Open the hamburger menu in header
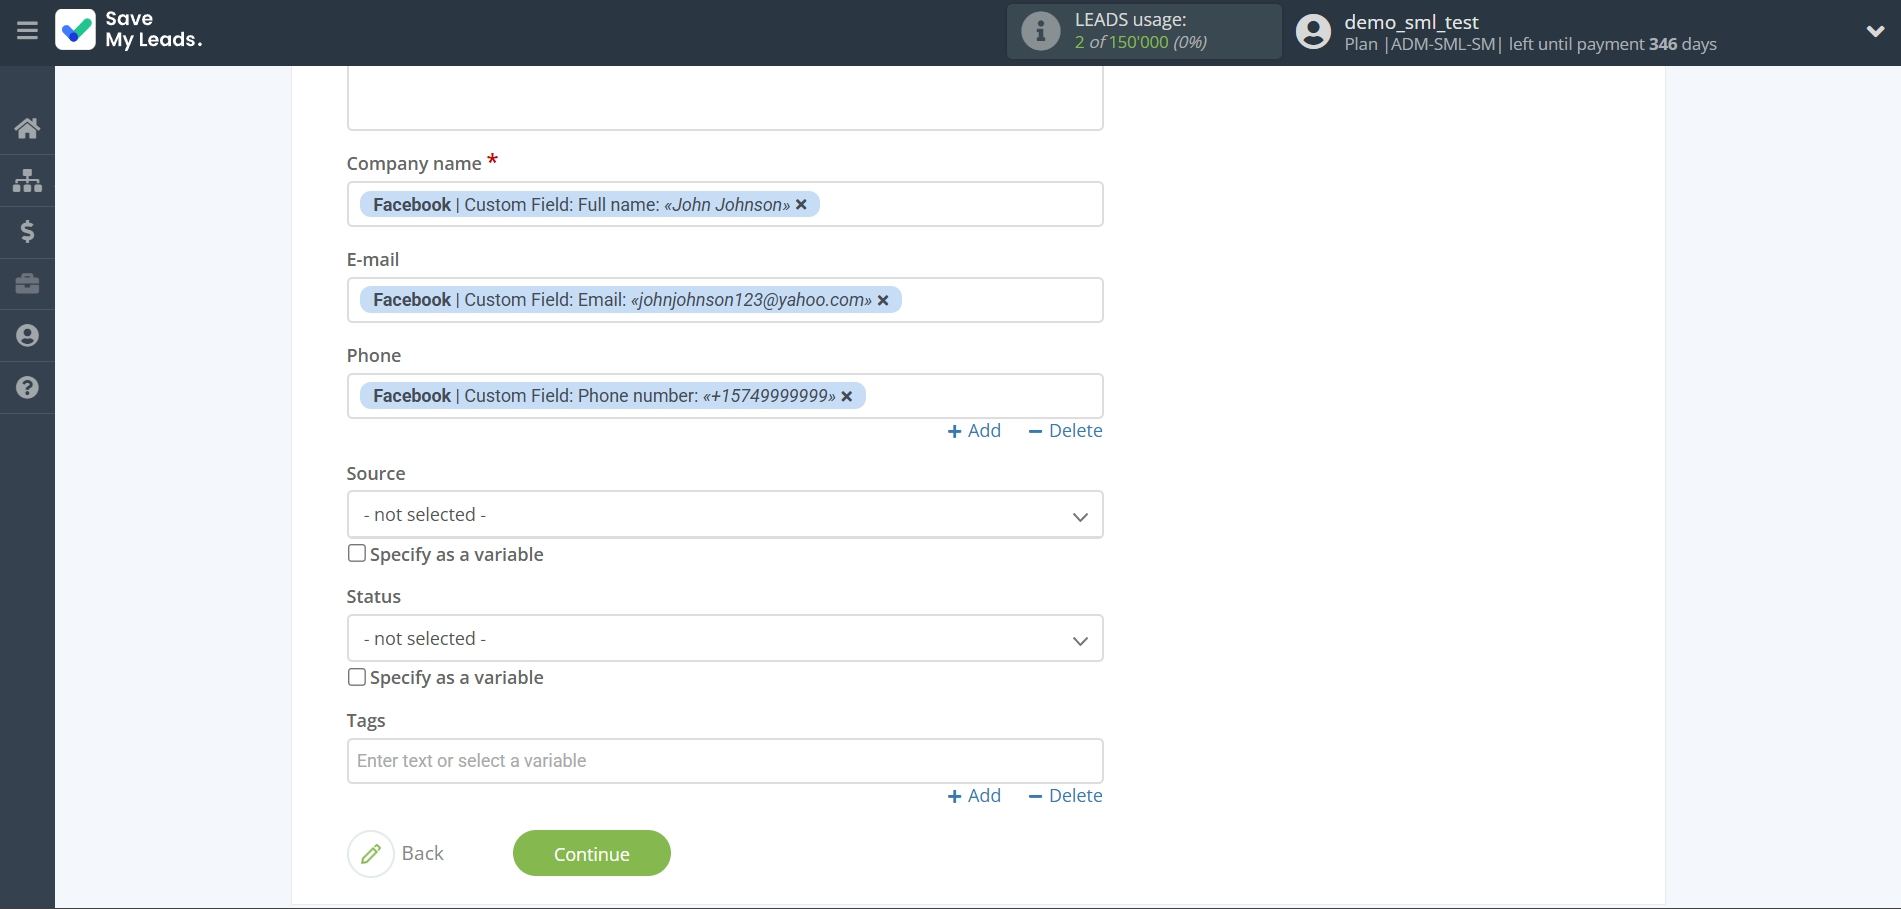 coord(27,31)
